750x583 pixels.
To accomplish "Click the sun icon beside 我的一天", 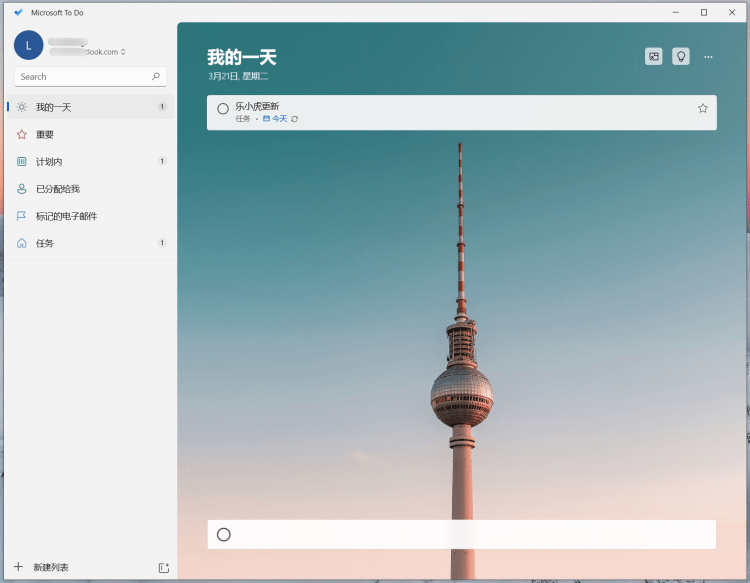I will point(22,107).
